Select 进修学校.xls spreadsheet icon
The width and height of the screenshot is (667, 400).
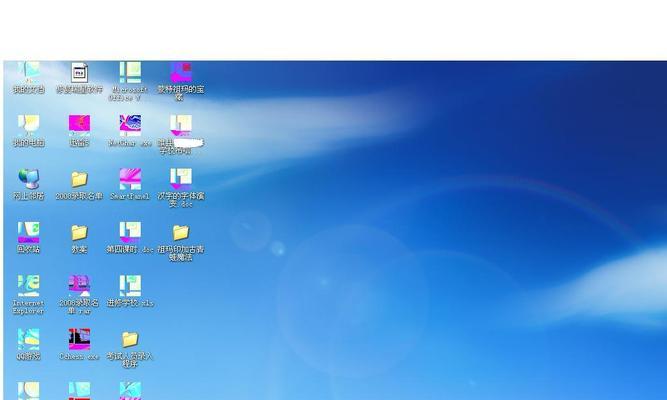pos(130,291)
